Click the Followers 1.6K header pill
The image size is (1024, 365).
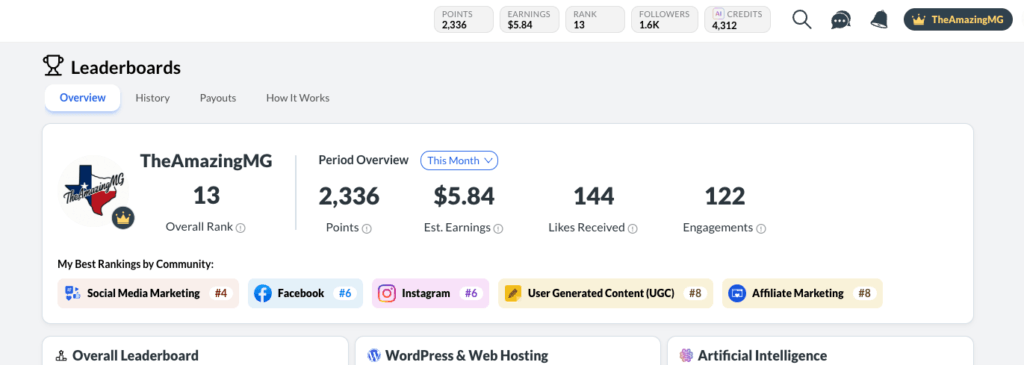click(664, 20)
